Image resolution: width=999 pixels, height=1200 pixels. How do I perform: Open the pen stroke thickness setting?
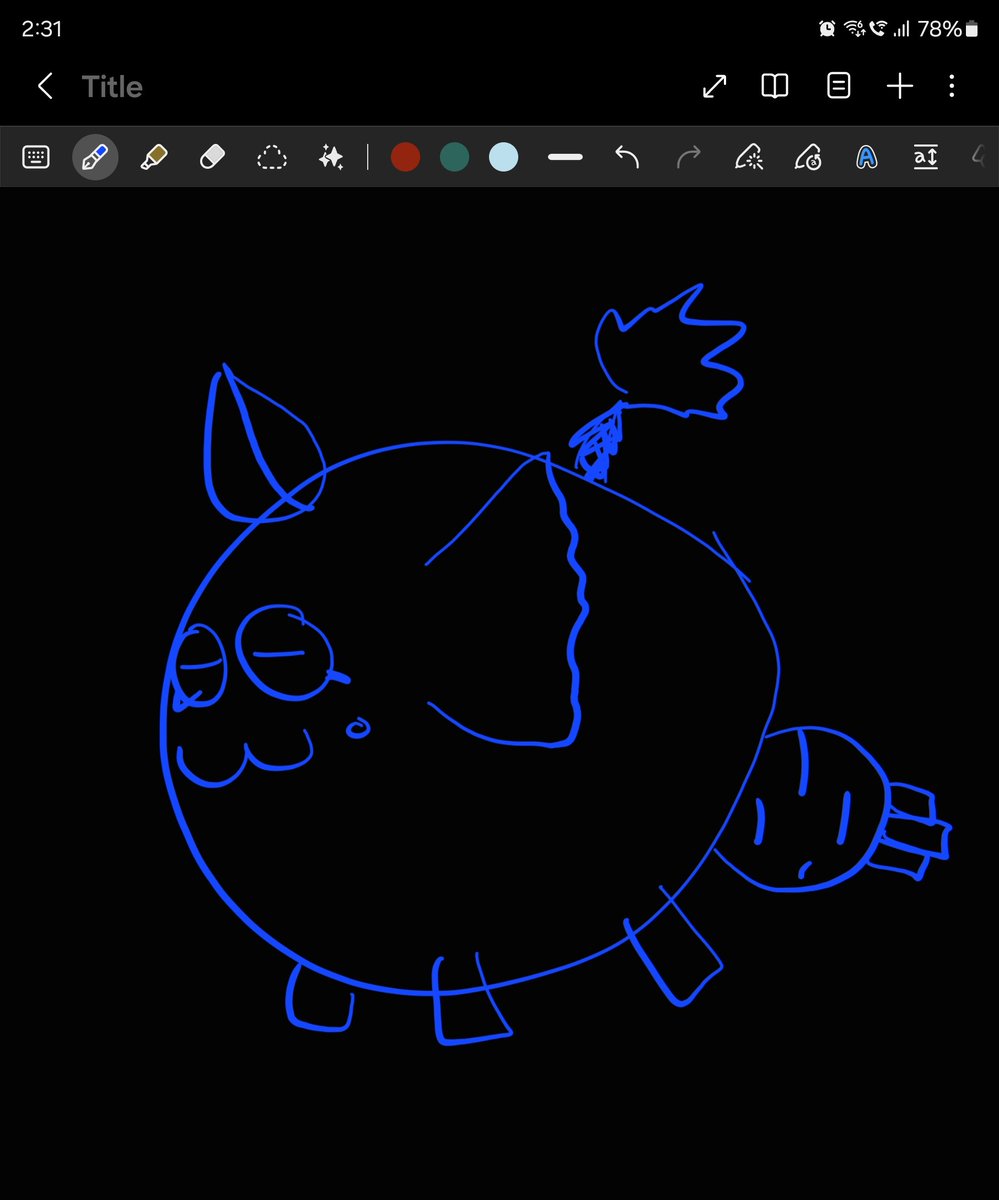(x=565, y=157)
